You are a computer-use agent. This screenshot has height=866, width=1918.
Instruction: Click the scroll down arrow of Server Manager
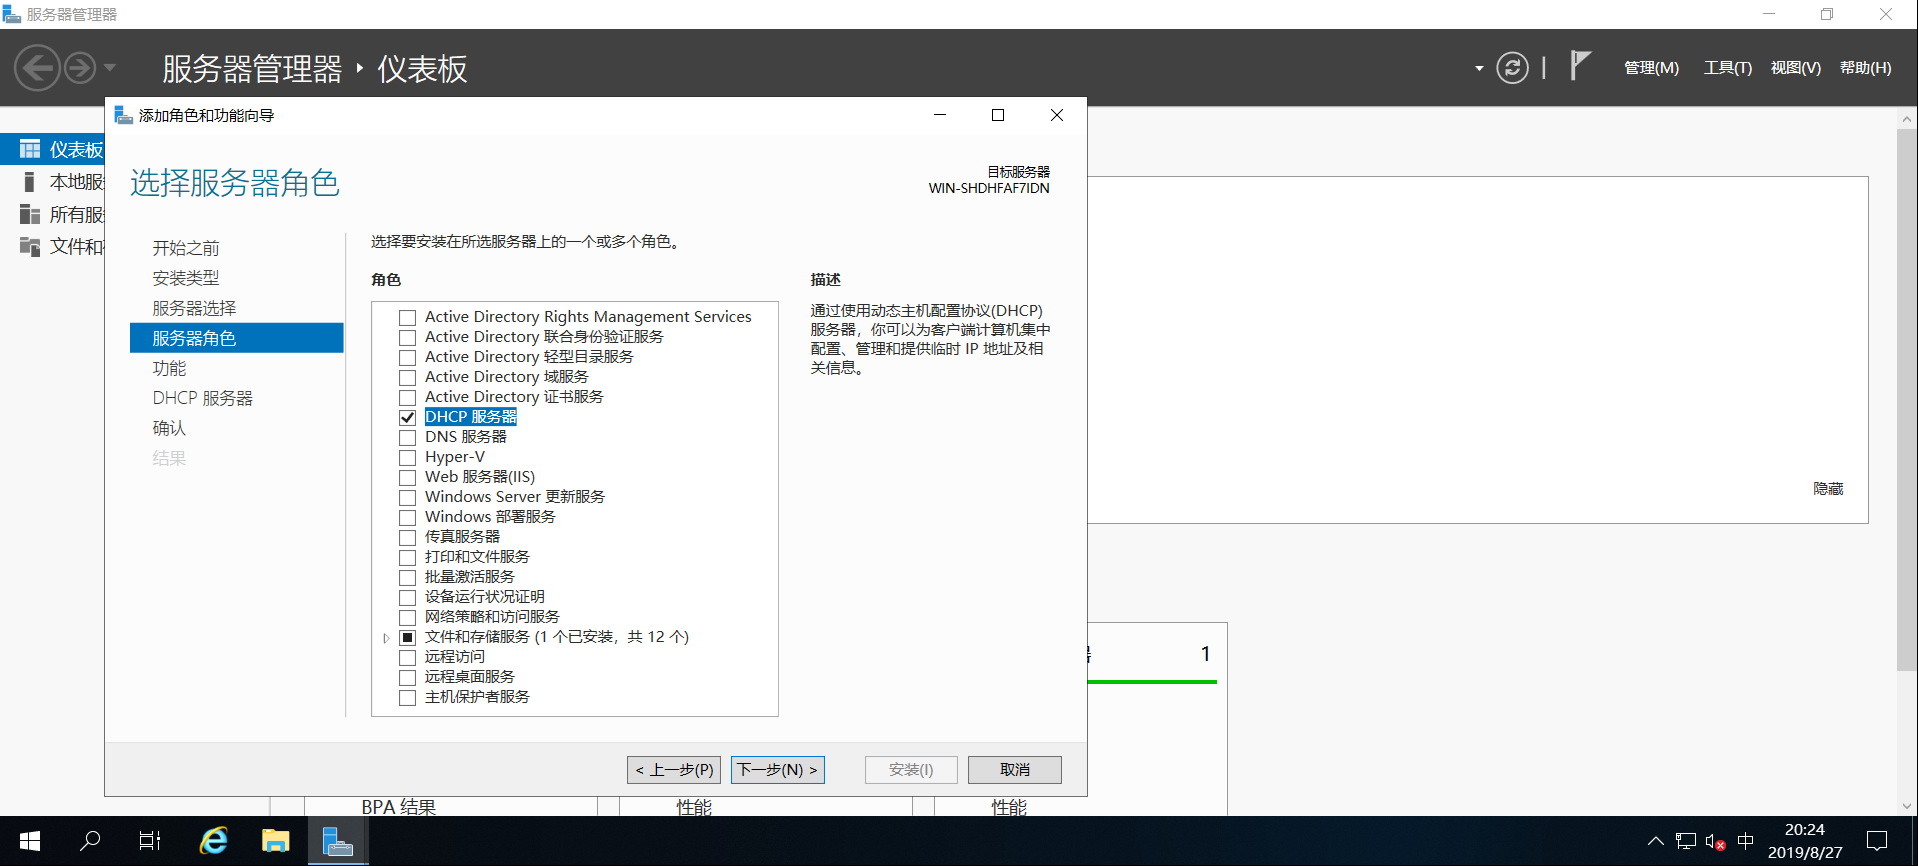point(1906,806)
